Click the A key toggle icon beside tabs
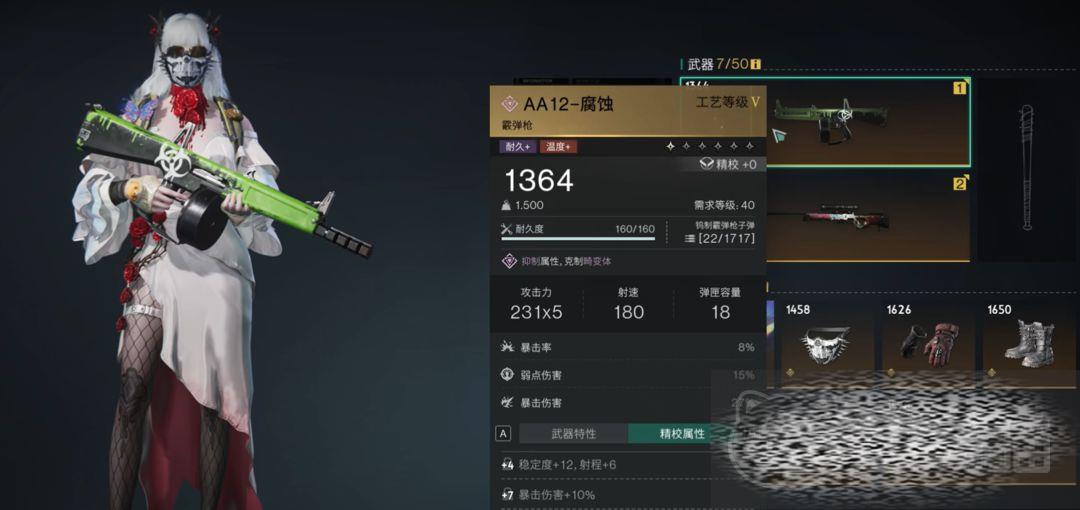Screen dimensions: 1080x510 tap(503, 434)
